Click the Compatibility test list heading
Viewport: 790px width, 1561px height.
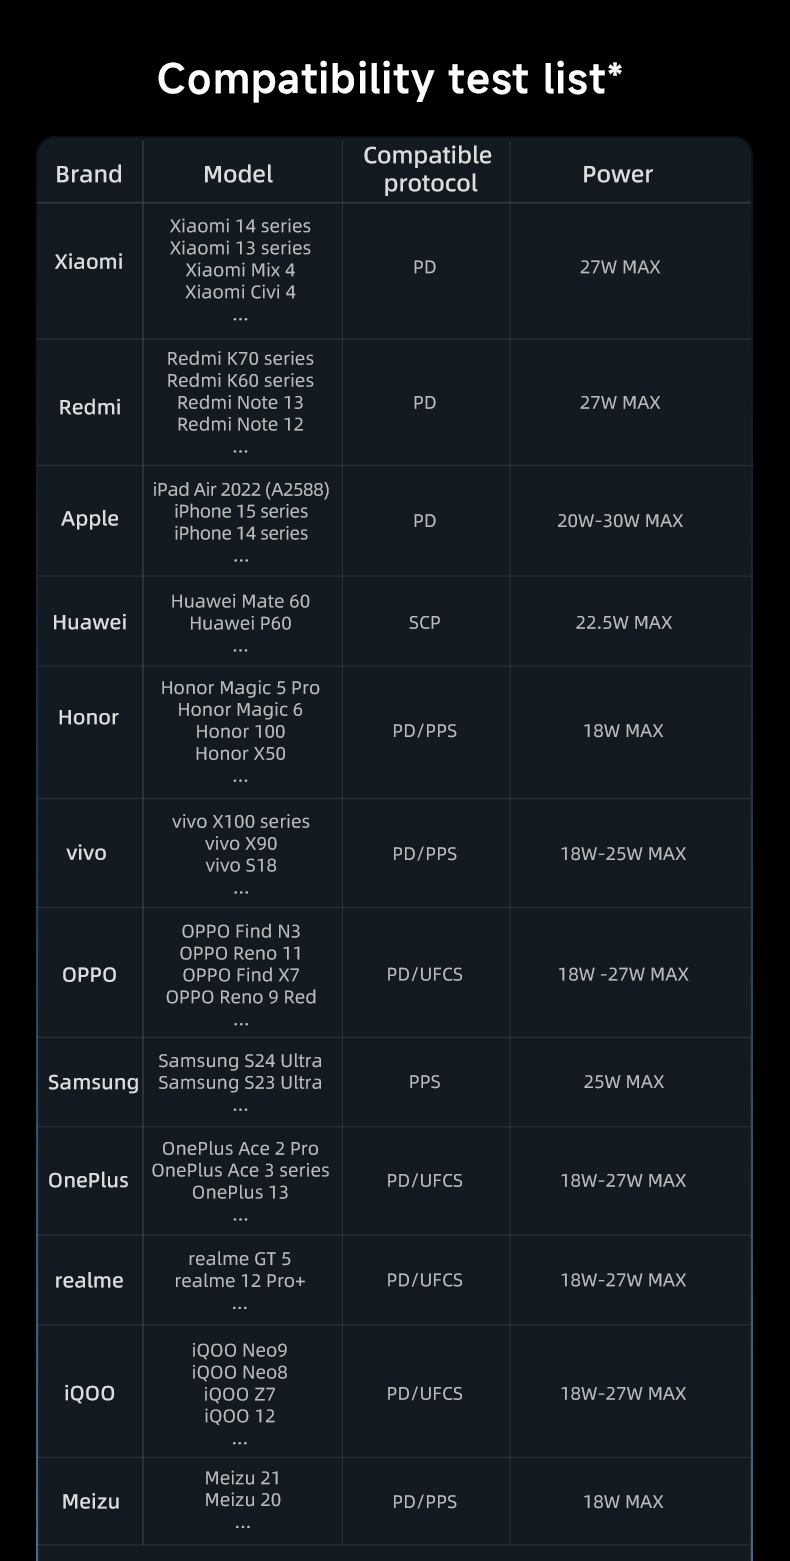(390, 78)
